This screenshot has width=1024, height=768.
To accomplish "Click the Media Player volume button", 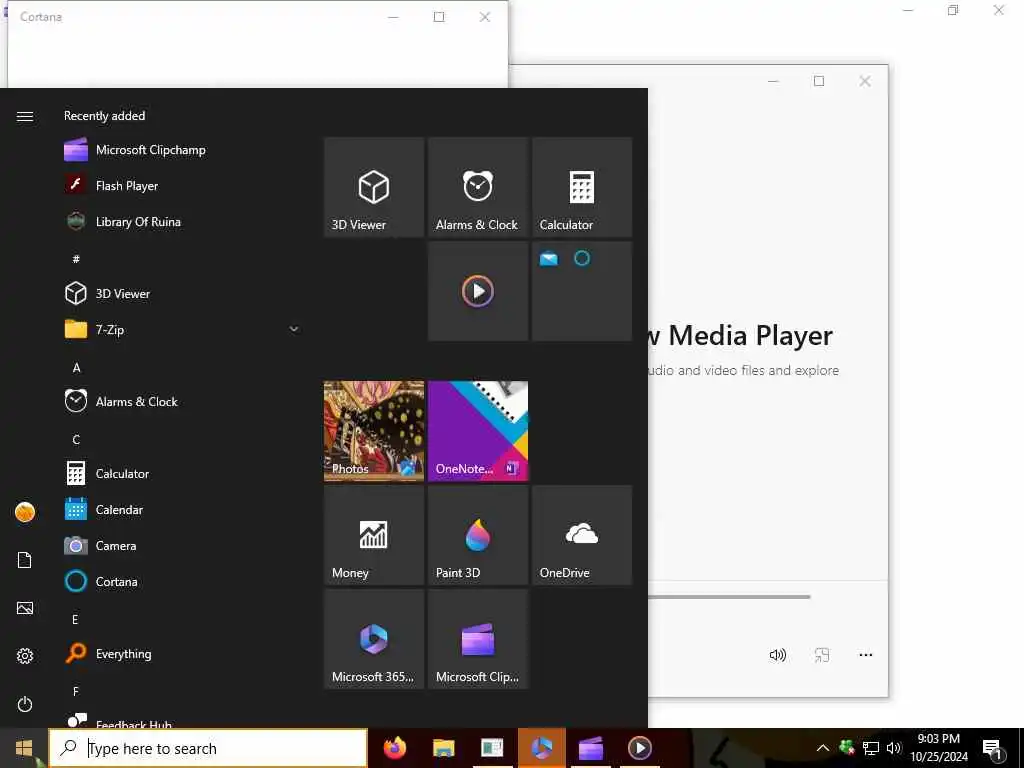I will pos(777,655).
